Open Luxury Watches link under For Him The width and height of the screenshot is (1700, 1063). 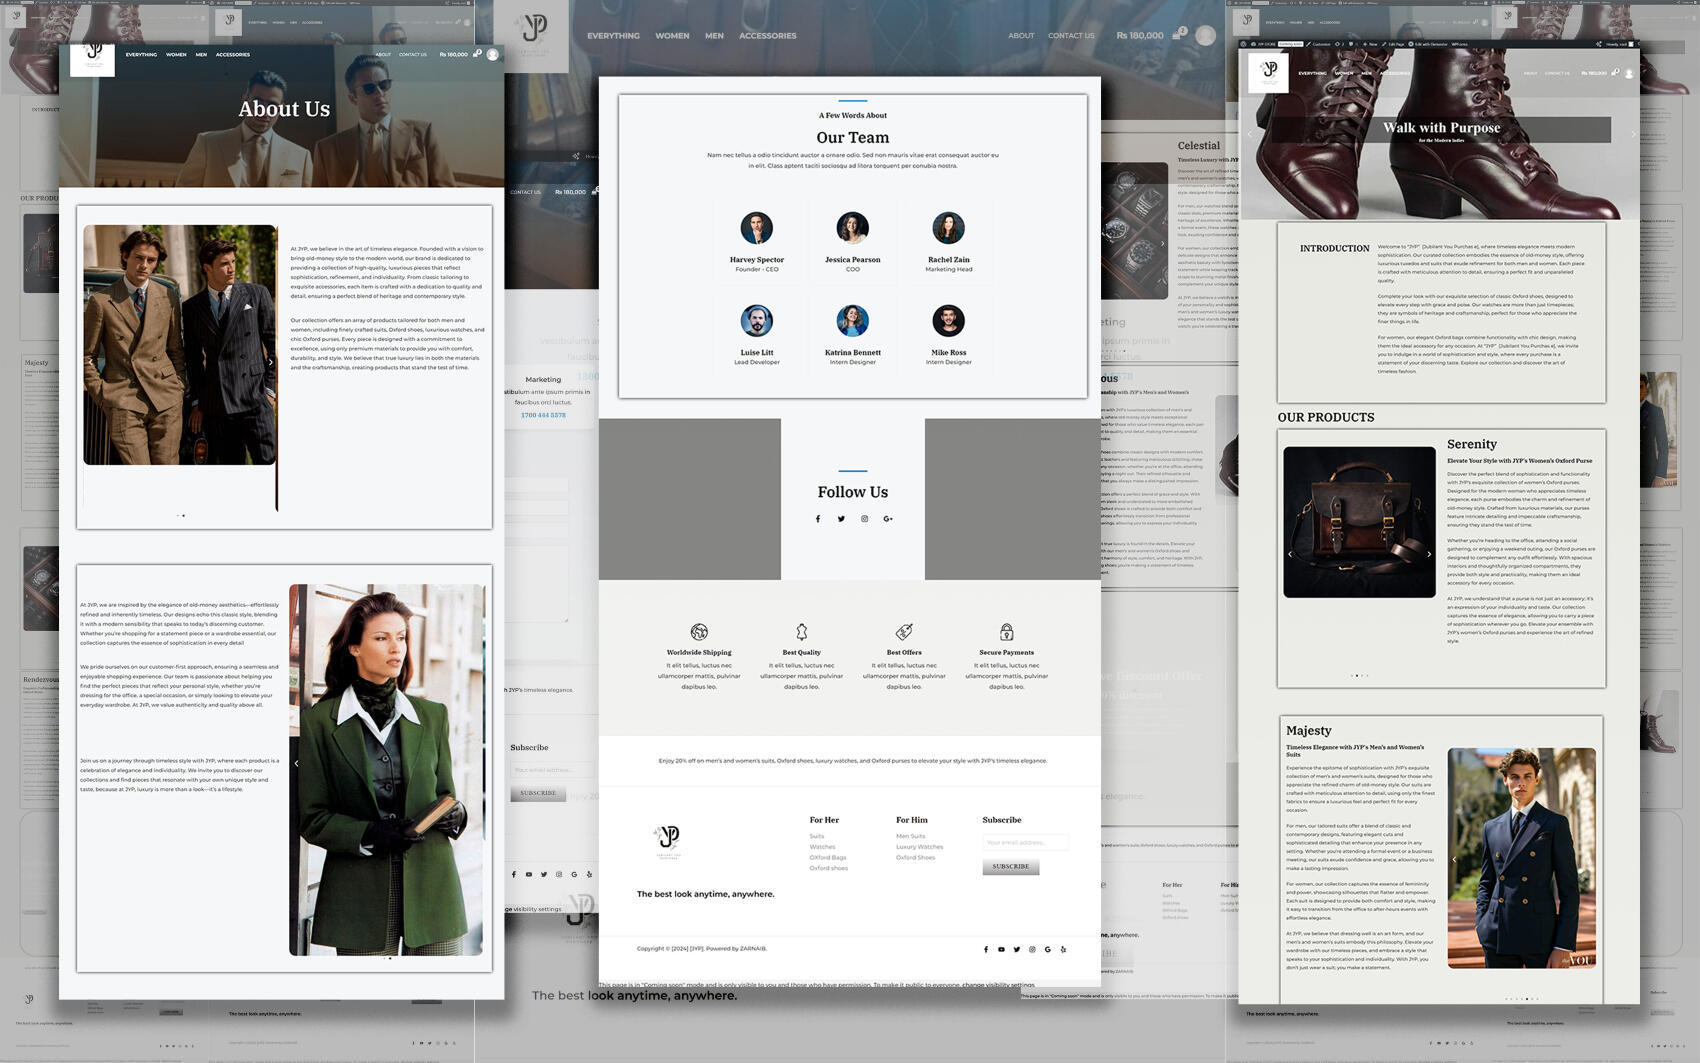(x=919, y=847)
